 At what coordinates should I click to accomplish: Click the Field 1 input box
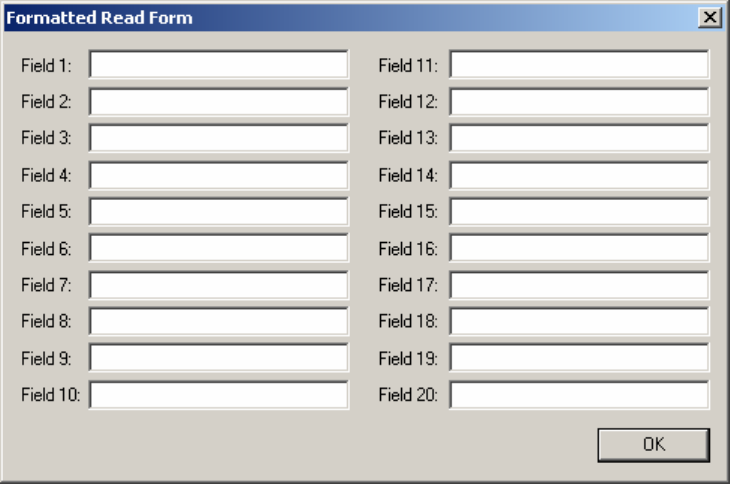point(218,65)
